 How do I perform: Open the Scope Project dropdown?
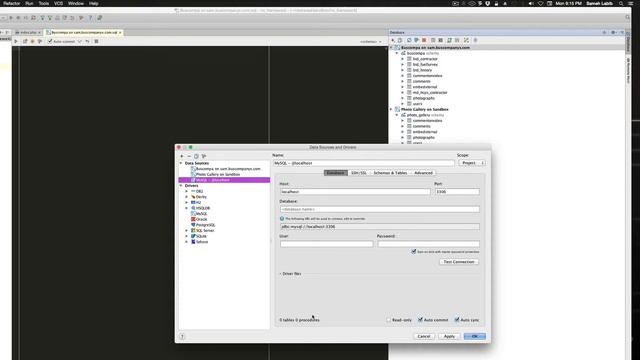(x=472, y=163)
